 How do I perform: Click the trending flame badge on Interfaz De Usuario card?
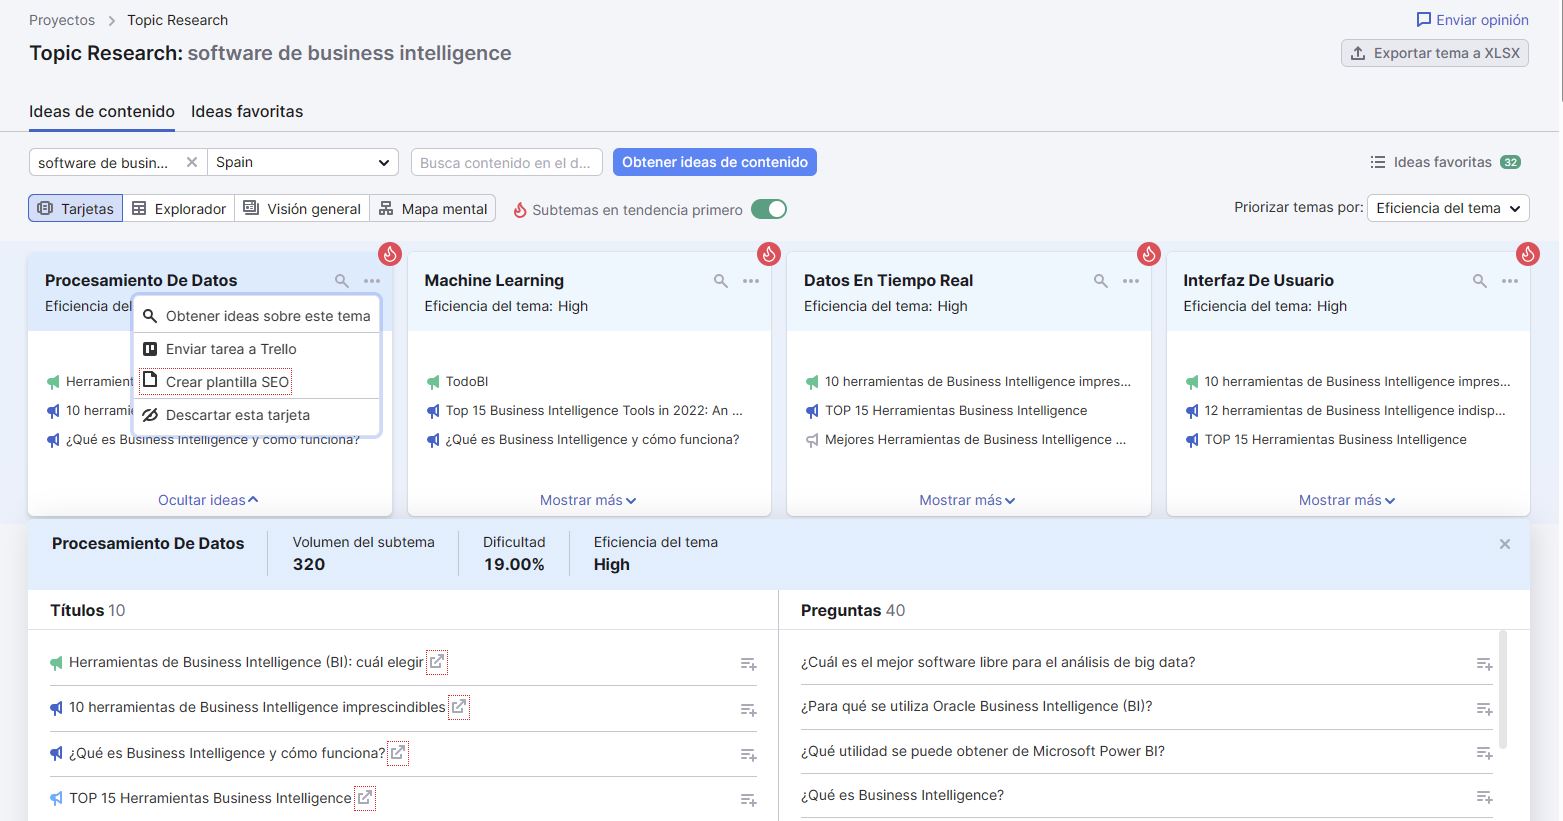click(1527, 254)
